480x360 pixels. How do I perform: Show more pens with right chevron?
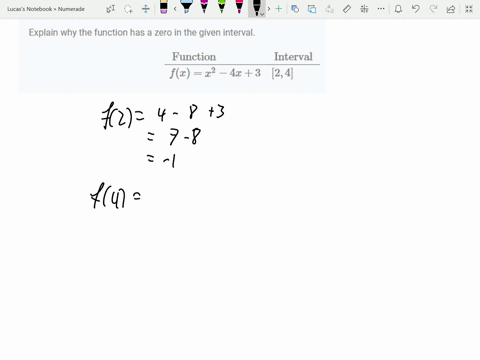click(x=269, y=9)
